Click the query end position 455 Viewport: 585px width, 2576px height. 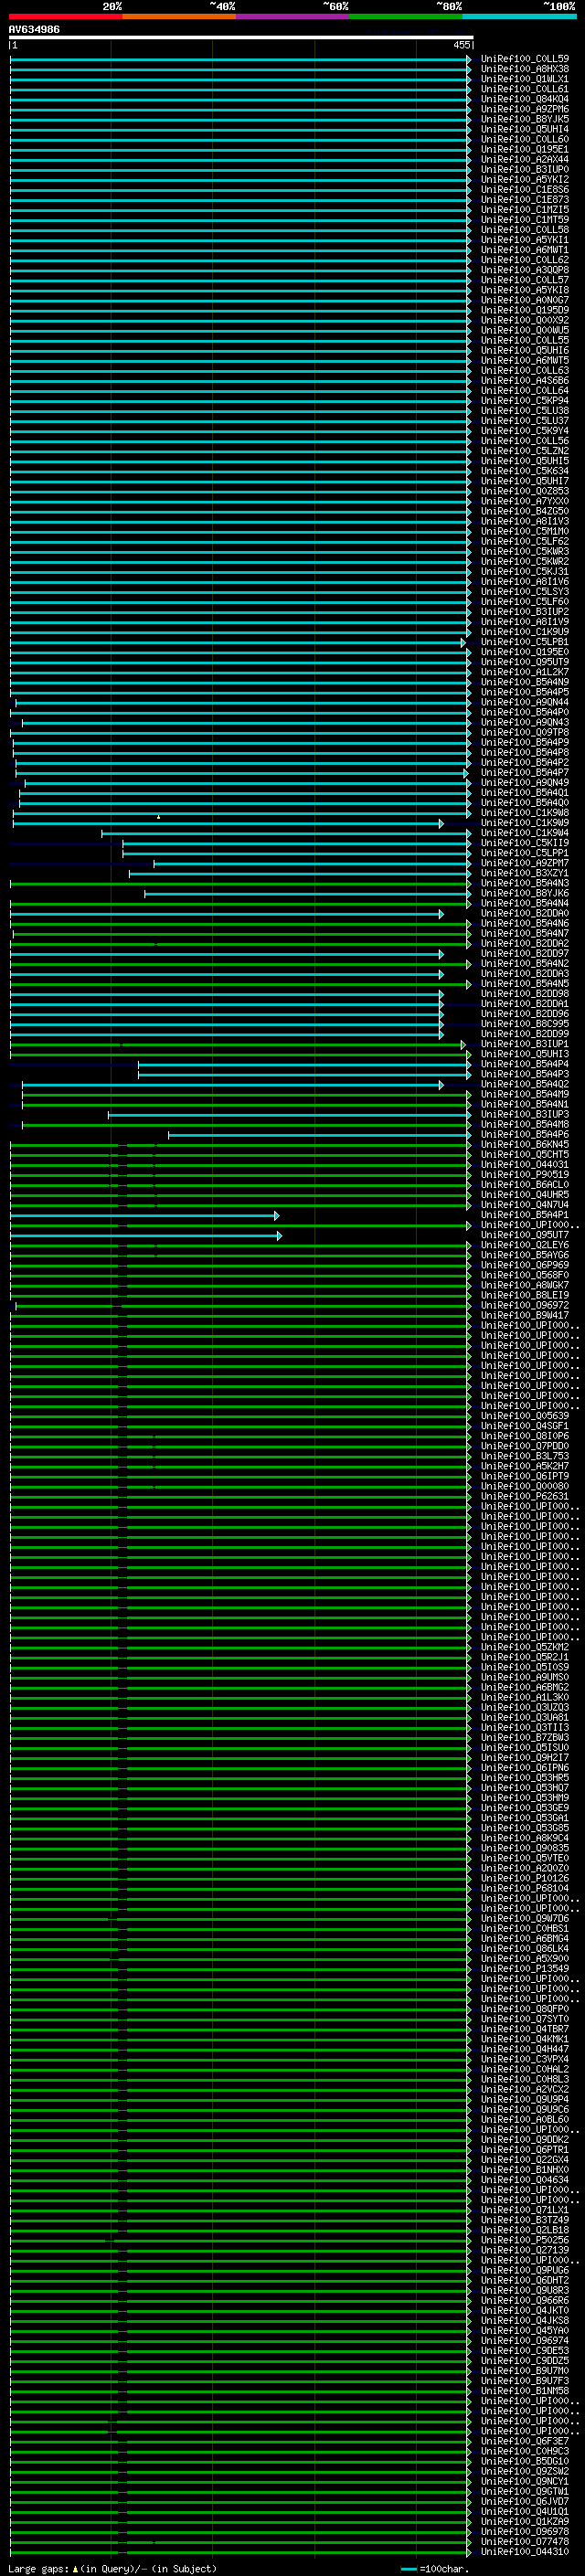[x=461, y=45]
